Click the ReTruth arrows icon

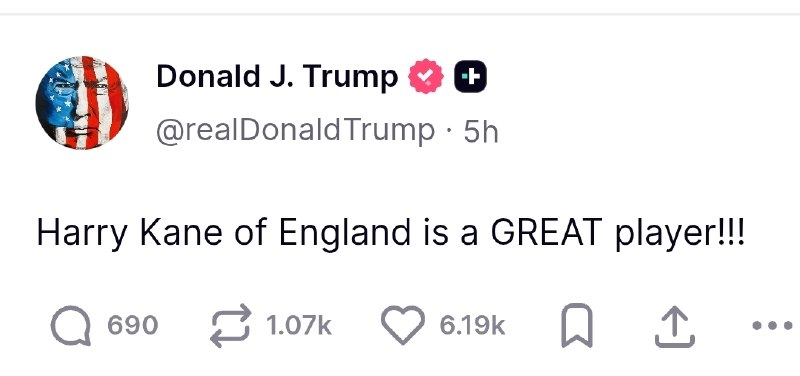coord(231,325)
